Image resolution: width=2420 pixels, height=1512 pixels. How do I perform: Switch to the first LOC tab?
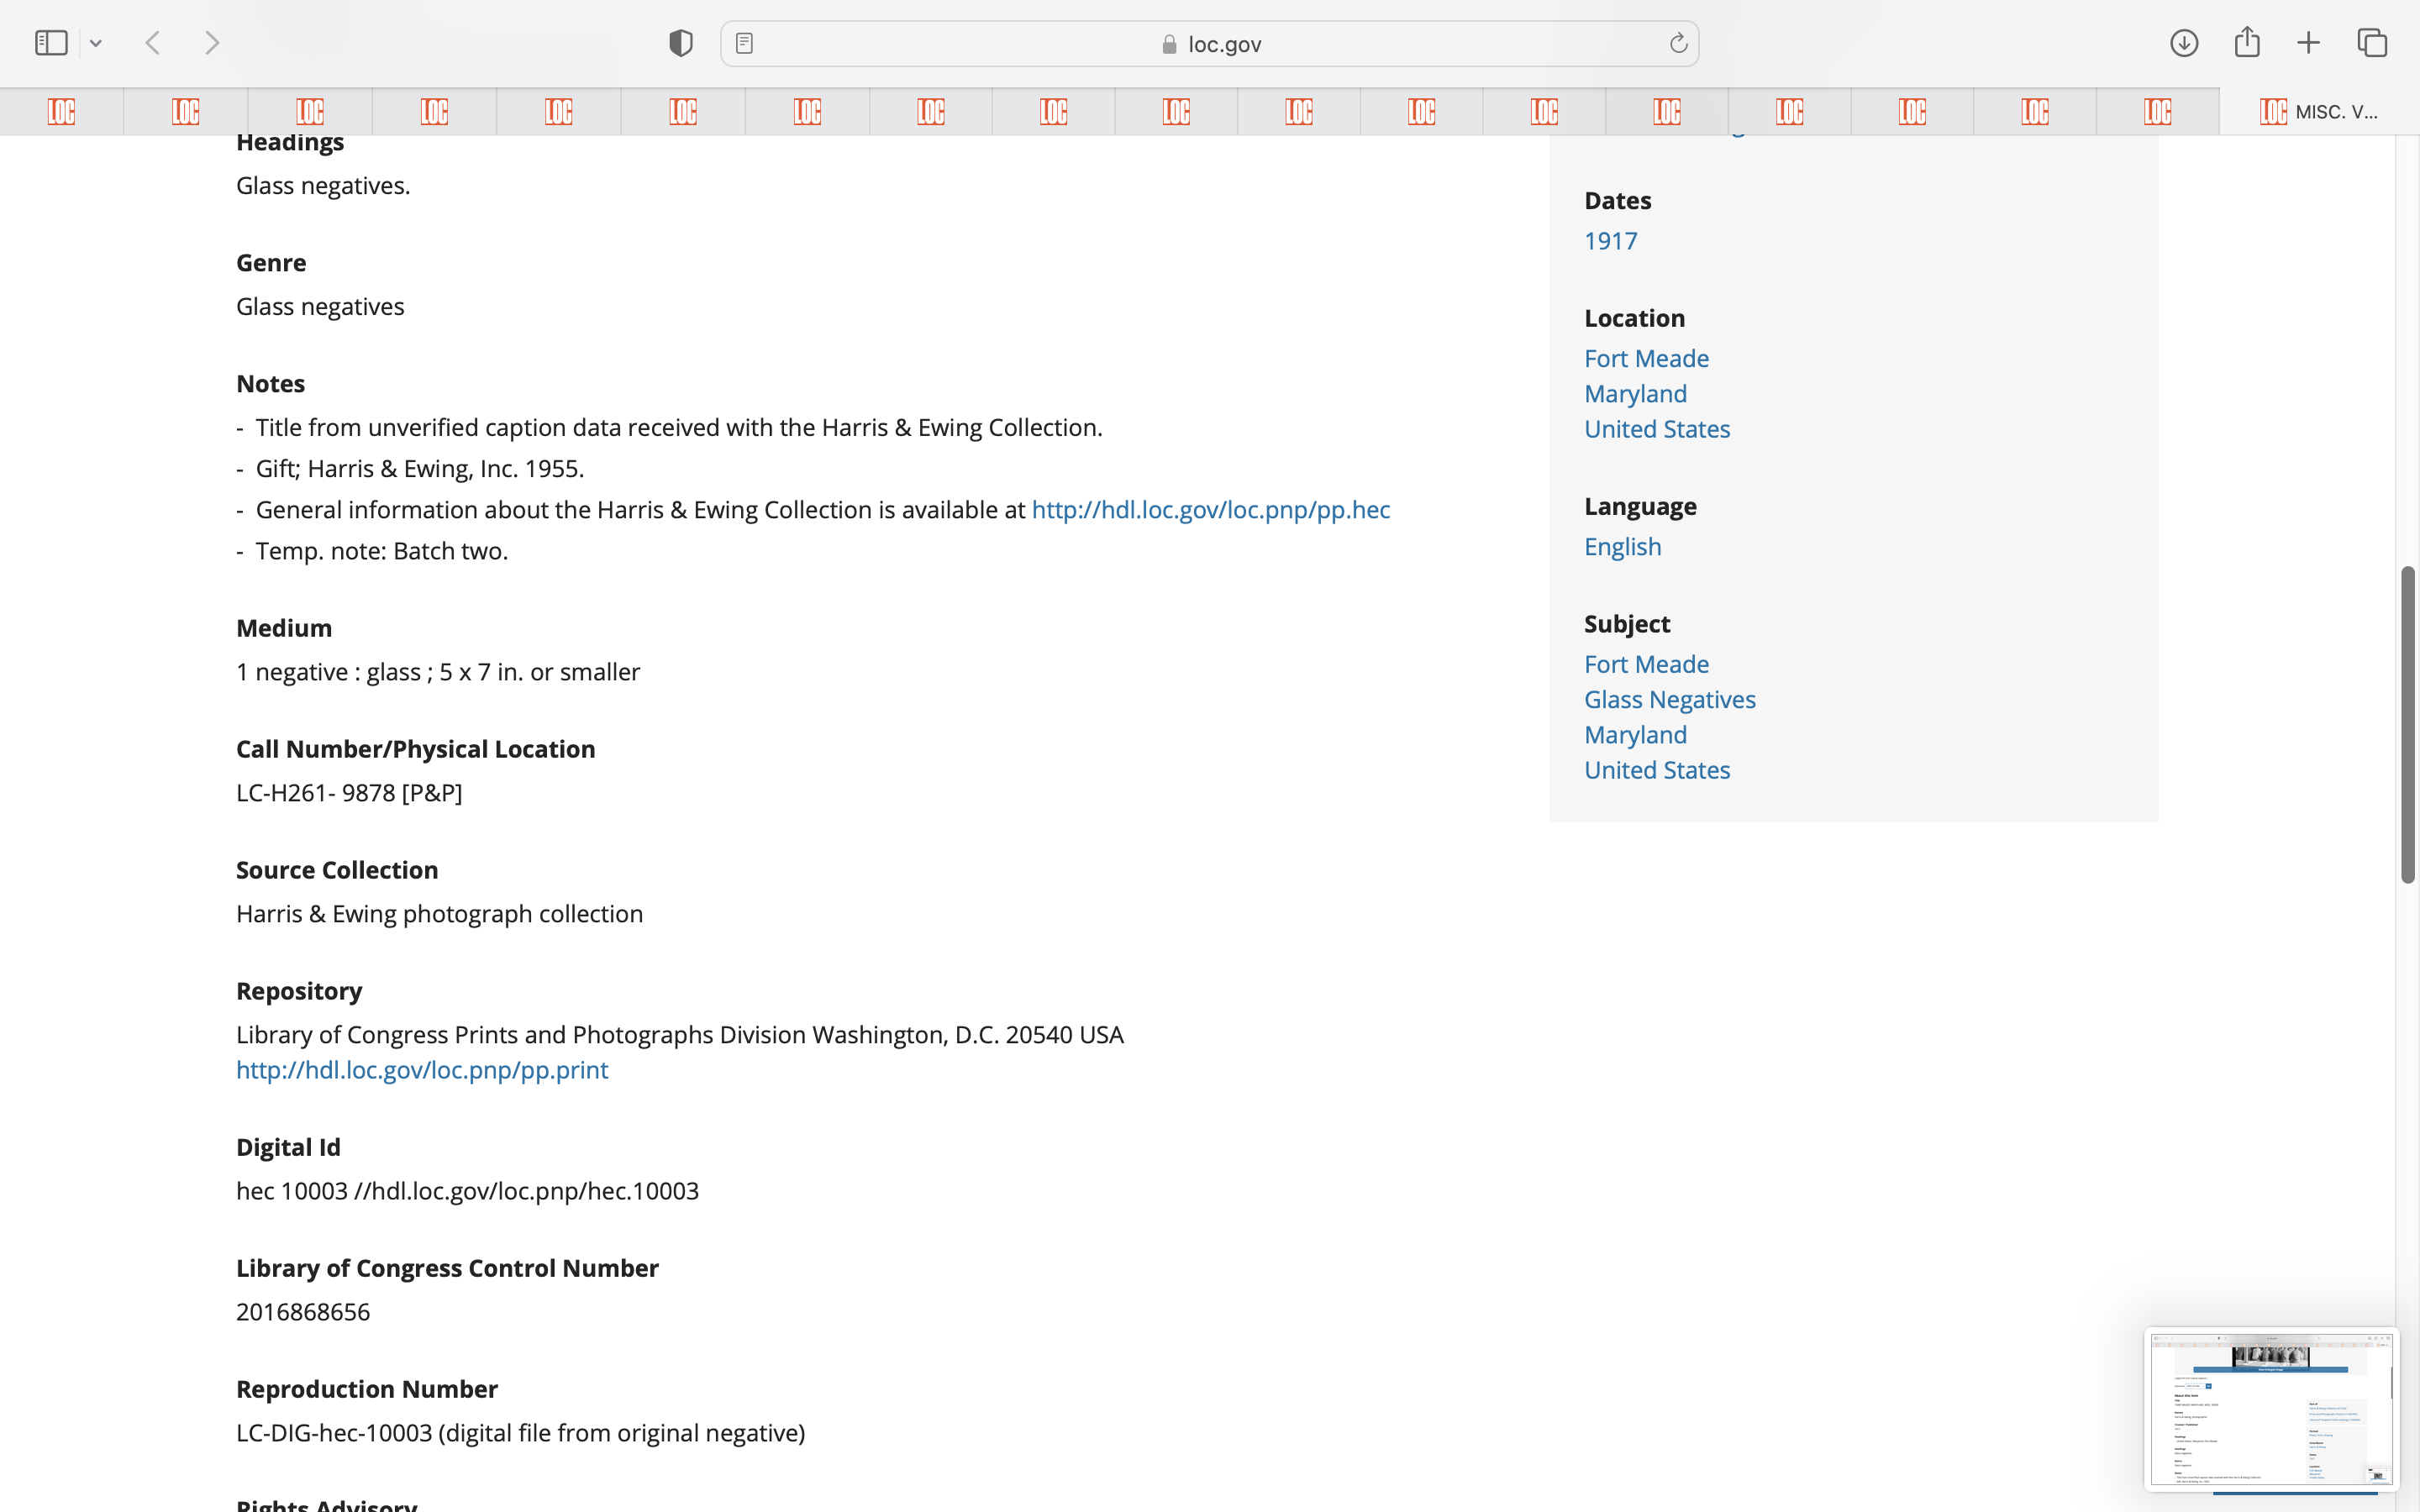[x=61, y=111]
